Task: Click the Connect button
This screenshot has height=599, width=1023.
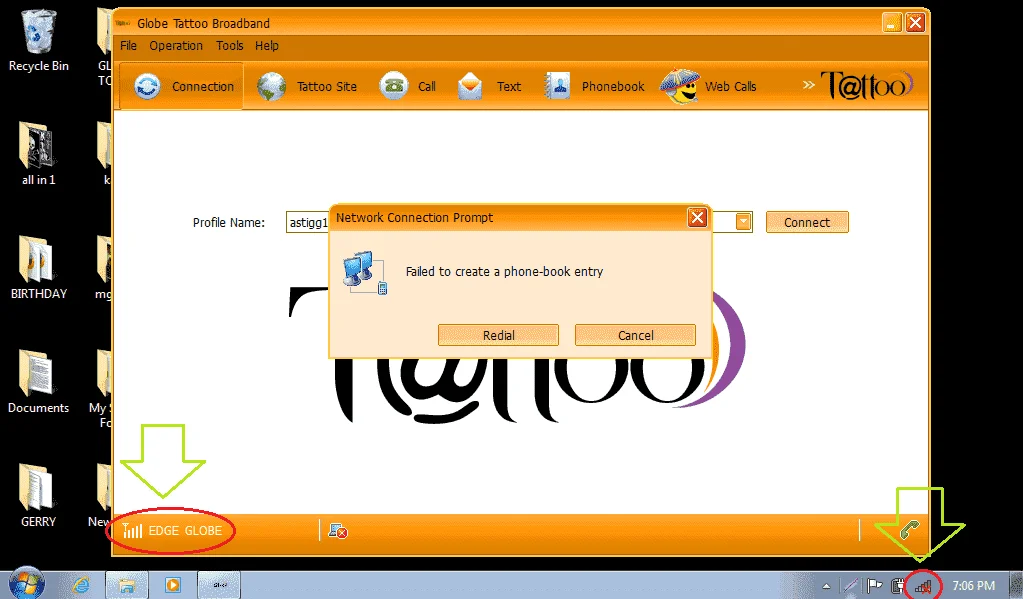Action: click(807, 223)
